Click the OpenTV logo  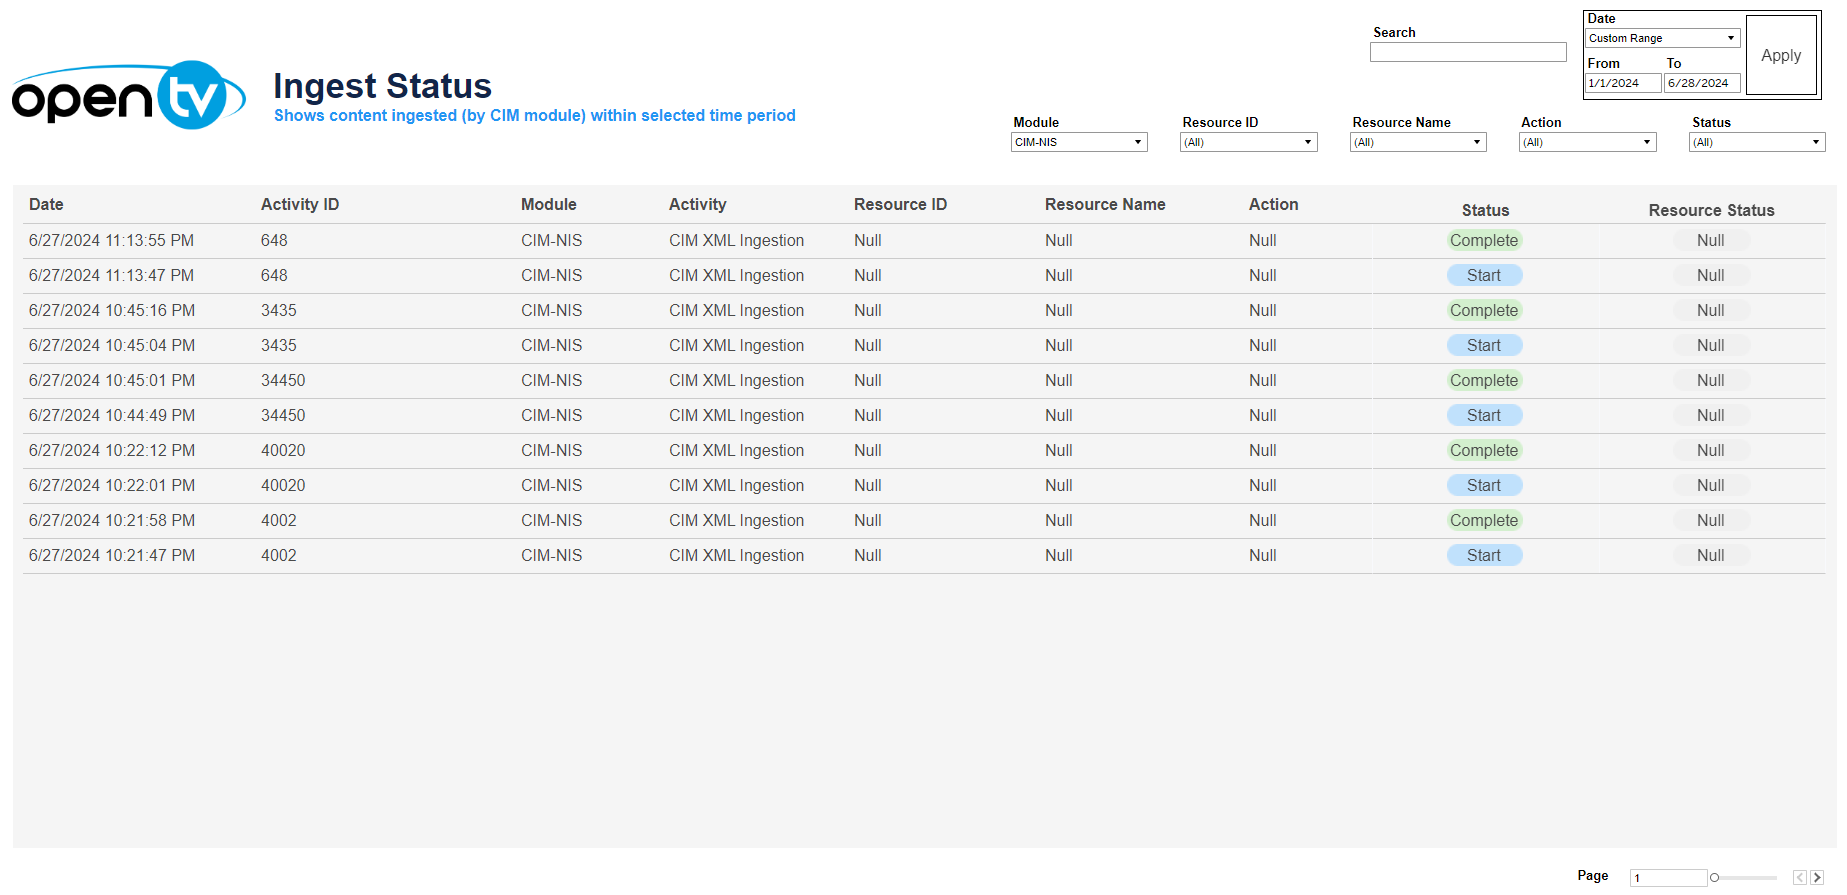[x=128, y=96]
